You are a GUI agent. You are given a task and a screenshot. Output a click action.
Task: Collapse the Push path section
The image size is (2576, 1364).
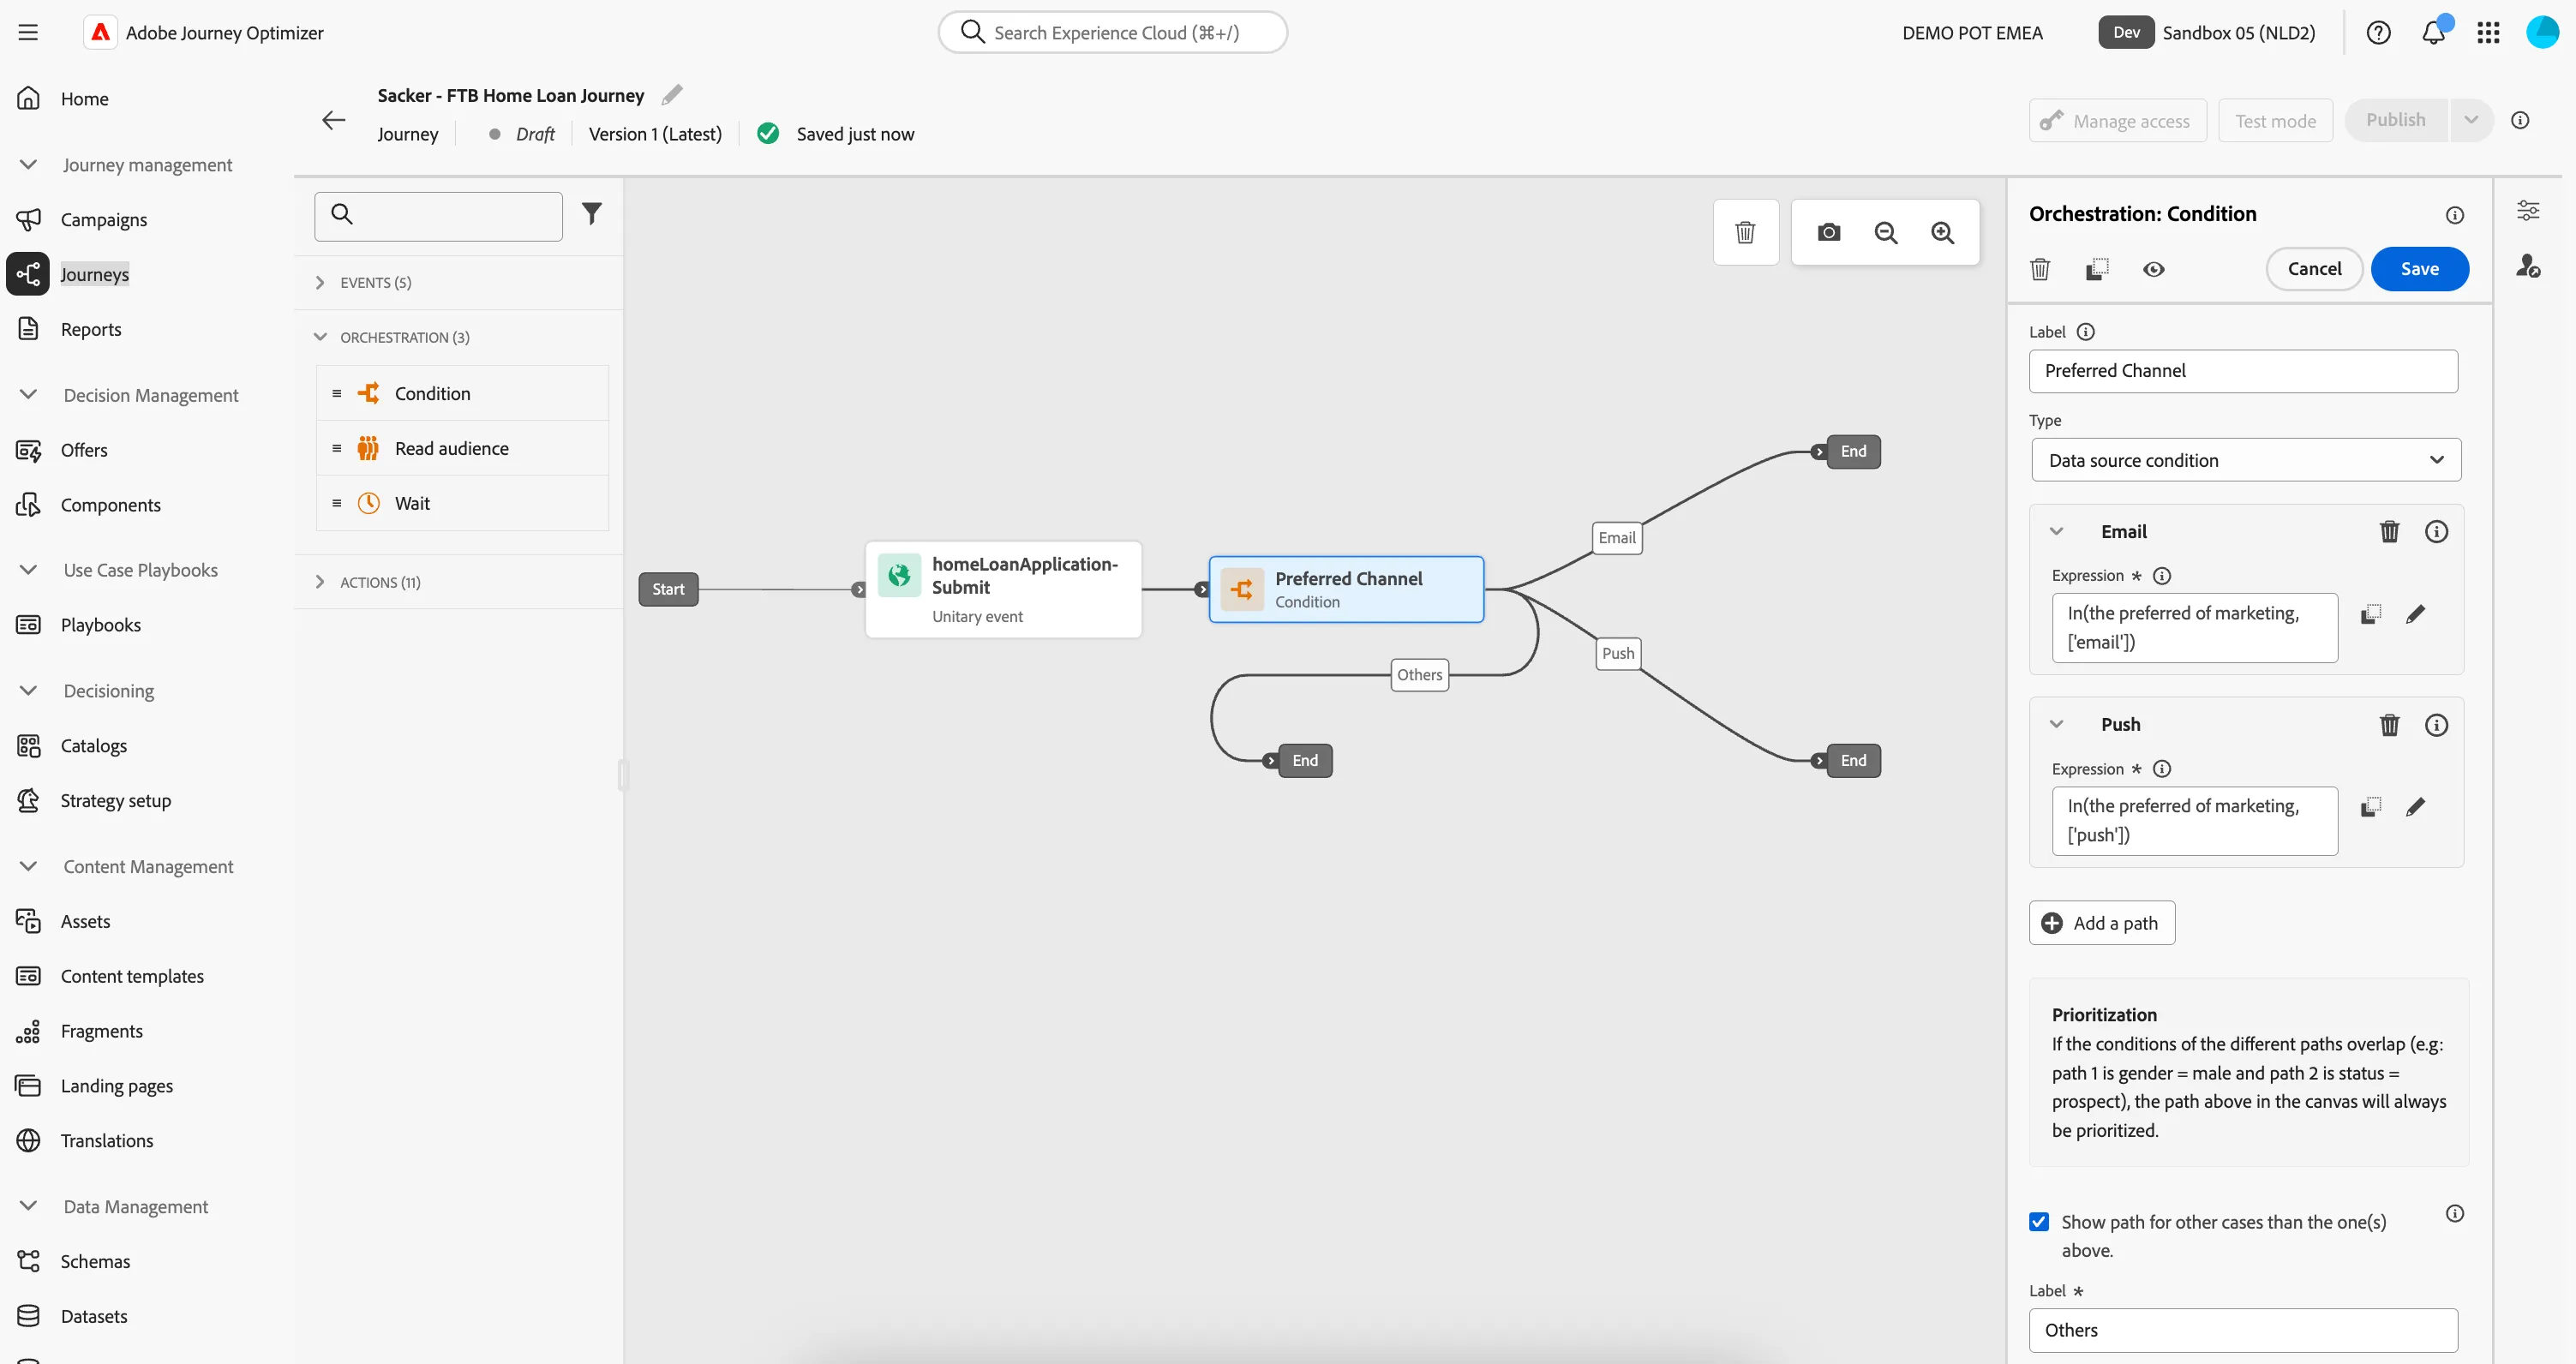pyautogui.click(x=2056, y=724)
